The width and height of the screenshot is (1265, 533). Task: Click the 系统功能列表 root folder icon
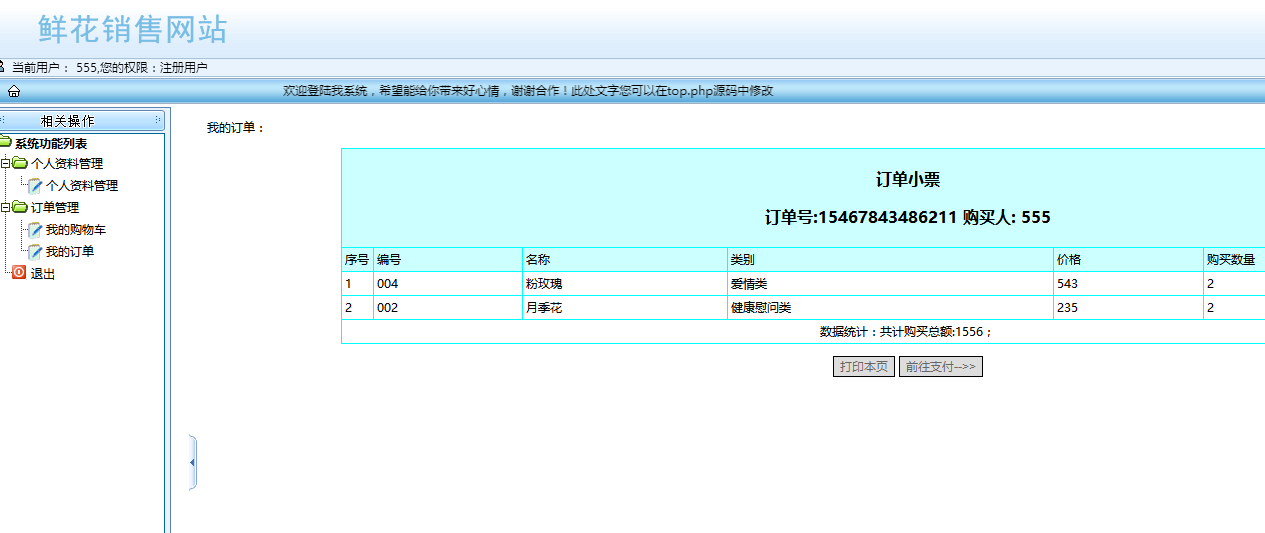pos(5,143)
